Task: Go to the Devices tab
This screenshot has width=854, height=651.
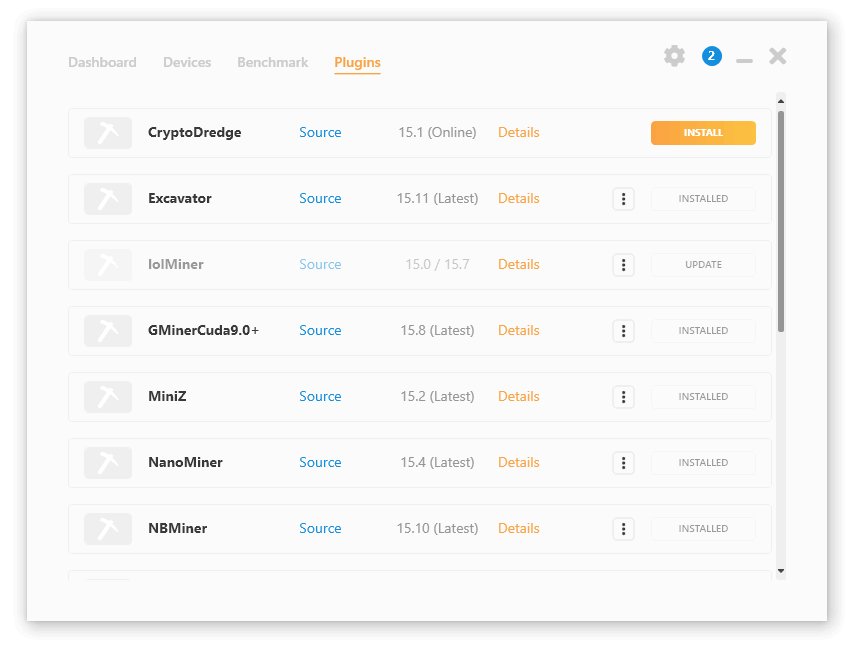Action: click(x=187, y=62)
